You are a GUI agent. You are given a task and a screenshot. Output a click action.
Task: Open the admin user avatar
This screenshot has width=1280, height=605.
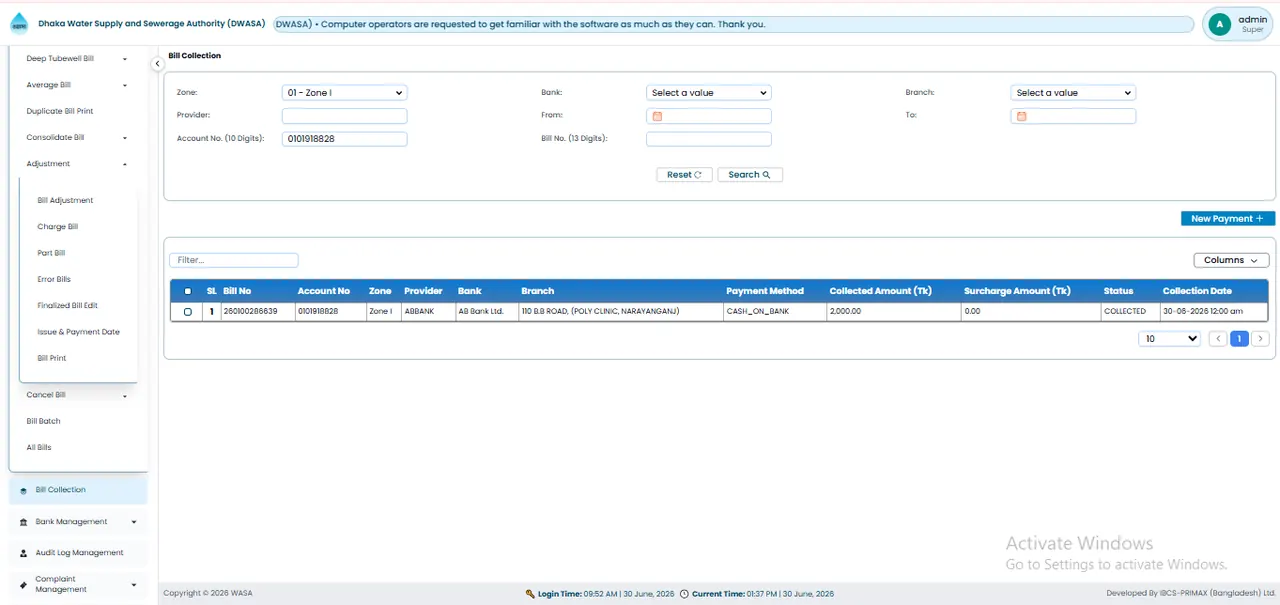pyautogui.click(x=1218, y=24)
